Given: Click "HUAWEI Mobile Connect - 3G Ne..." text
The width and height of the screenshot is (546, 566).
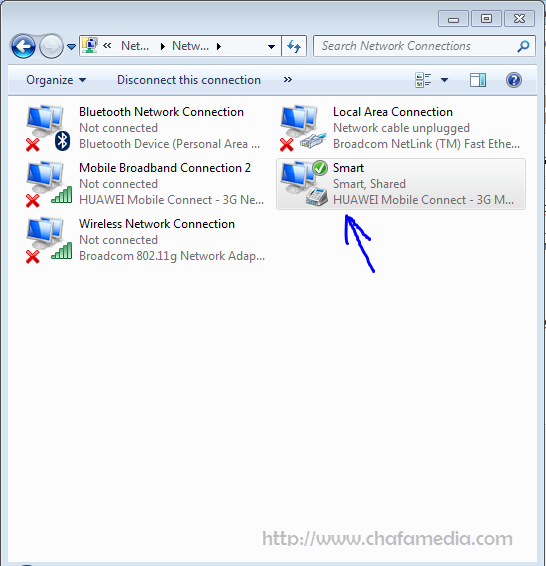Looking at the screenshot, I should point(171,200).
